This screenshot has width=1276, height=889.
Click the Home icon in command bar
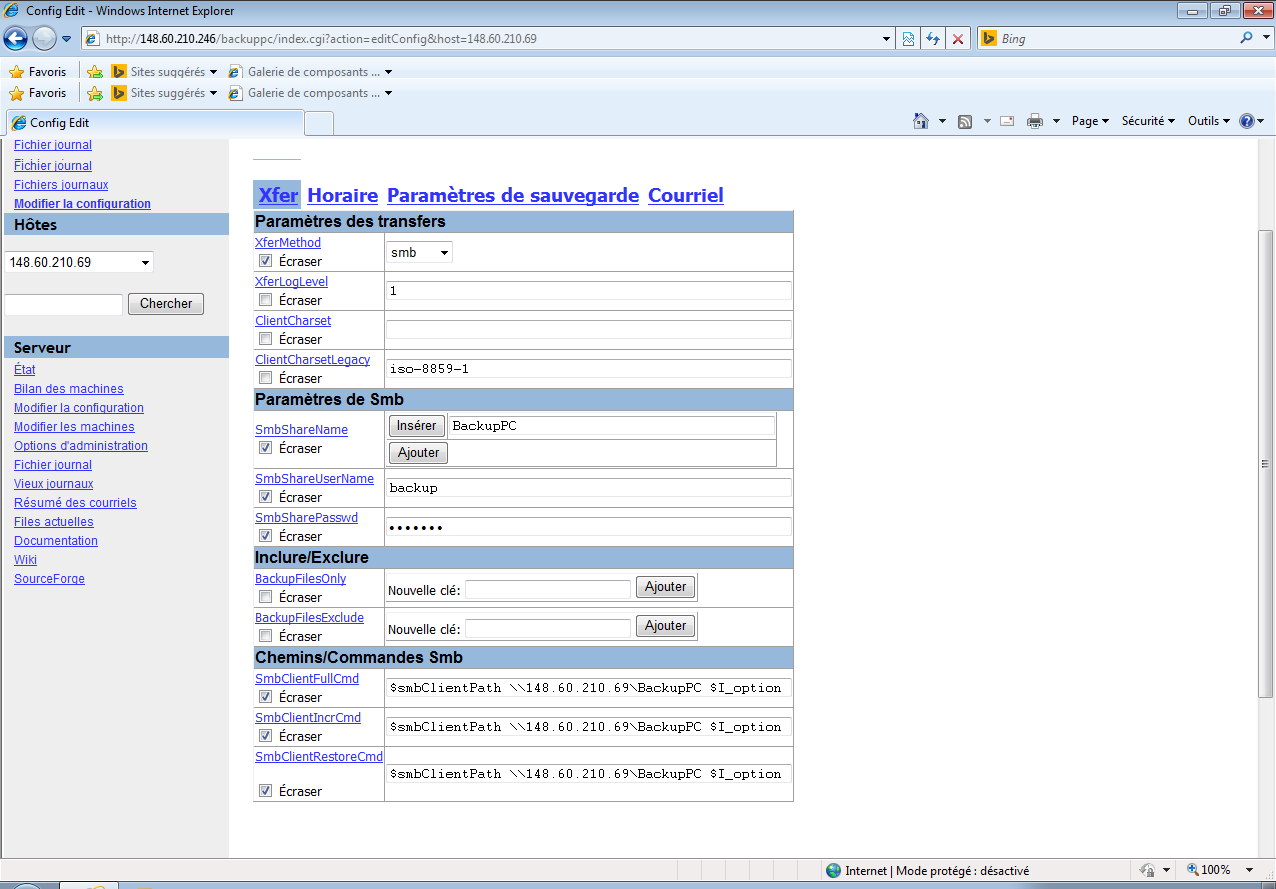[x=921, y=121]
